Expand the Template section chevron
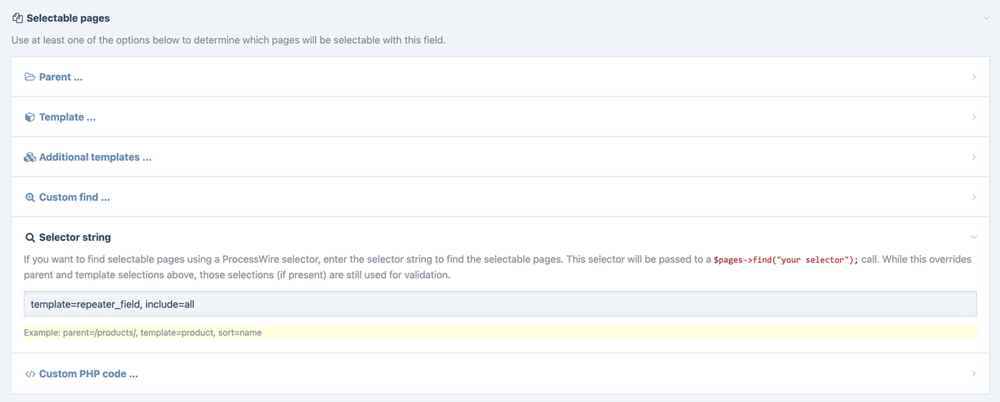This screenshot has width=1000, height=402. pyautogui.click(x=974, y=117)
